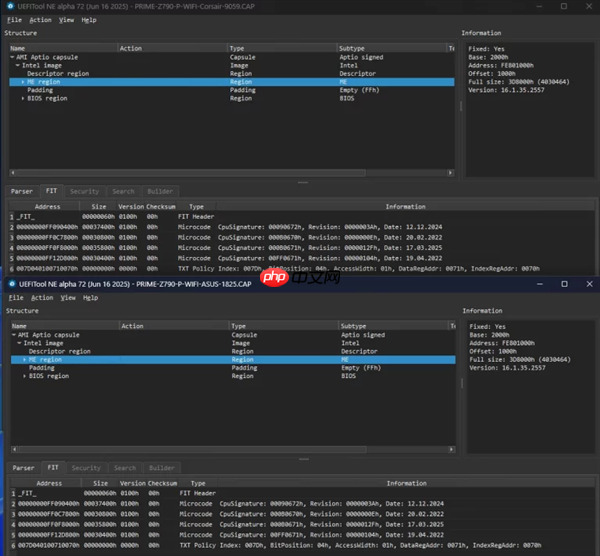Maximize the ASUS-1825 UEFITool window
The height and width of the screenshot is (556, 600).
coord(564,284)
